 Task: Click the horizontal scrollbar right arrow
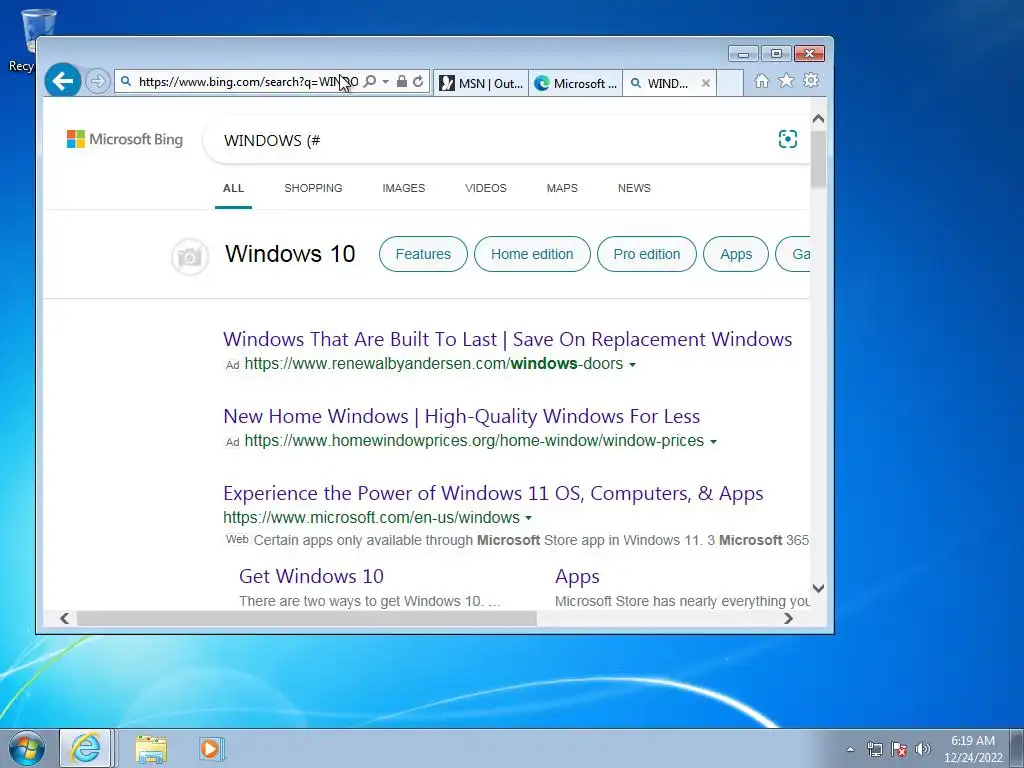(x=788, y=618)
